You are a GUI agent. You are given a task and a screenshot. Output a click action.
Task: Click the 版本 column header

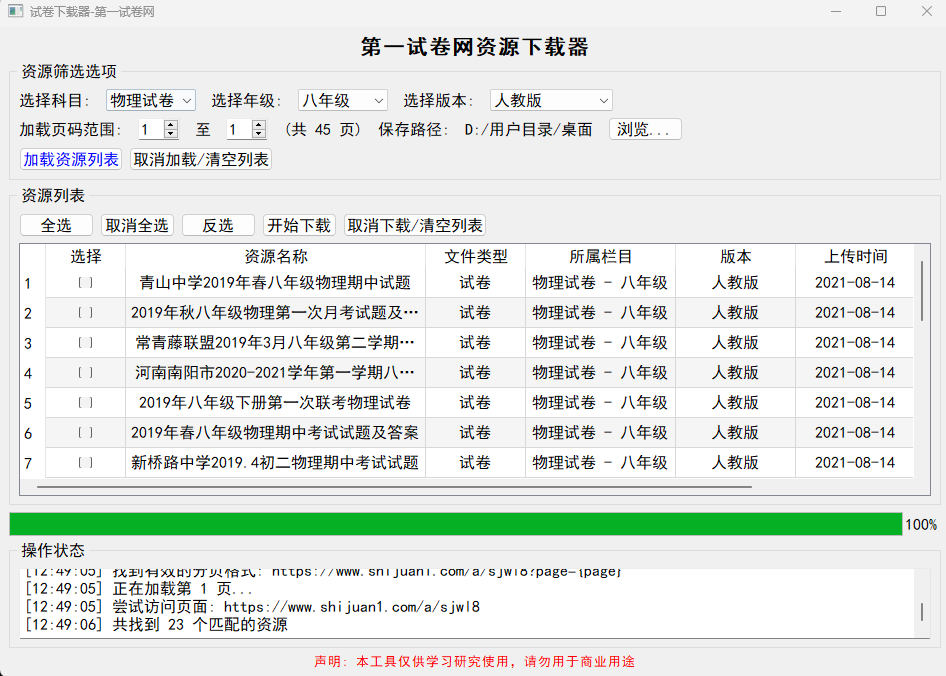point(735,257)
